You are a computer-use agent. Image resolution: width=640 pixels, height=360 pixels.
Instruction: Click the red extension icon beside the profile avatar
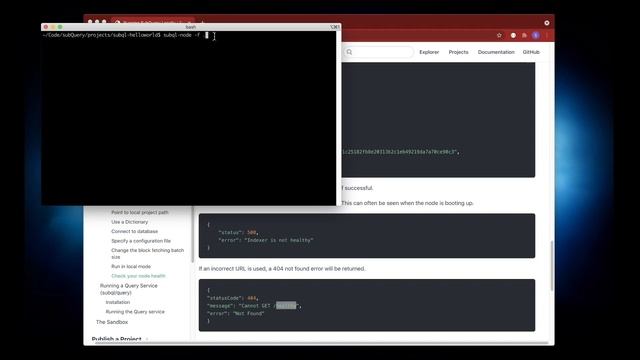(x=524, y=36)
